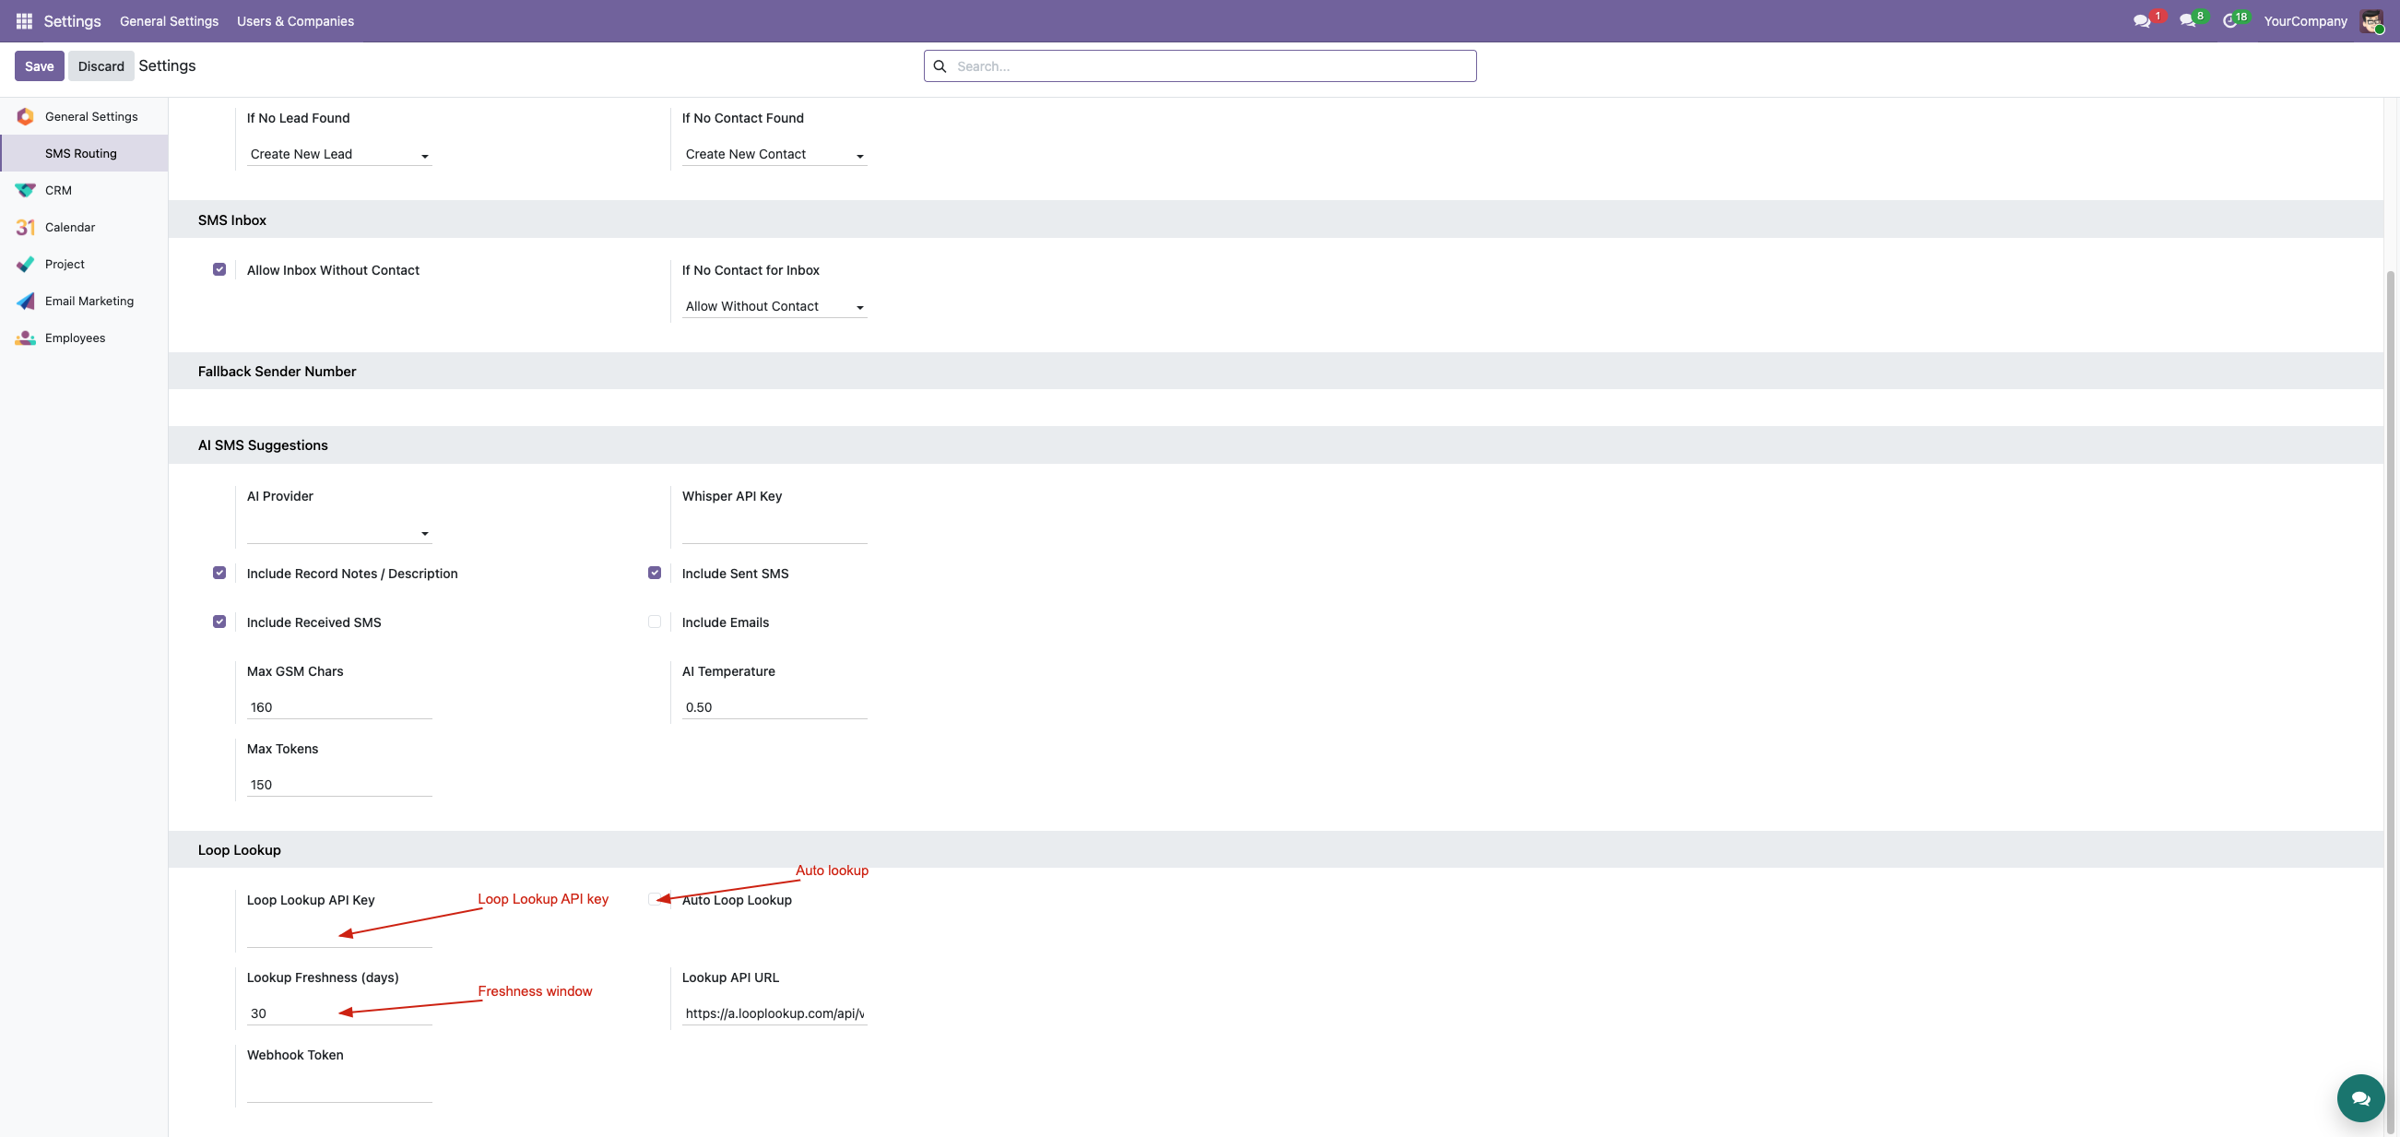Focus the Search input field
This screenshot has width=2400, height=1137.
pos(1200,66)
